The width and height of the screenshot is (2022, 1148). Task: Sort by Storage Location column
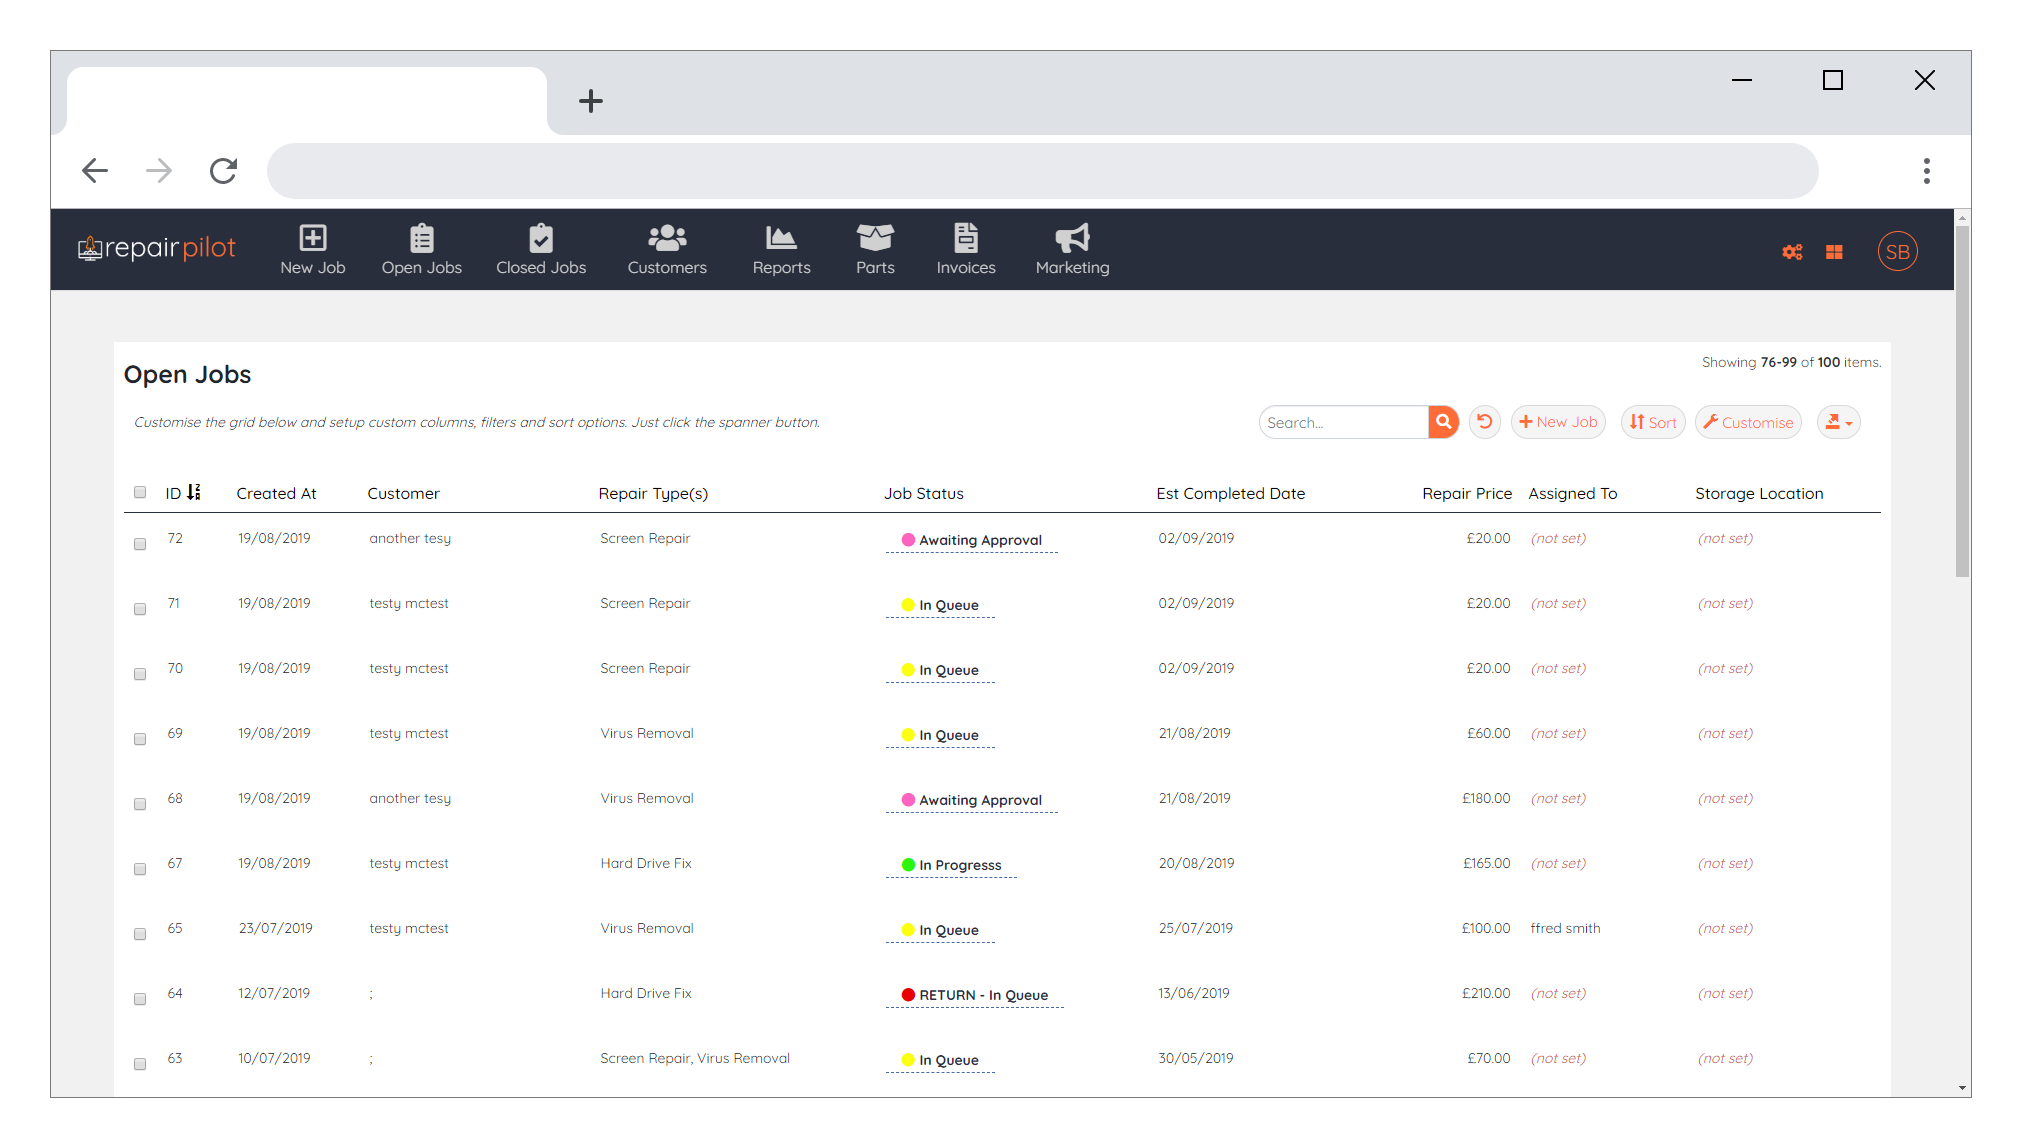[1759, 493]
